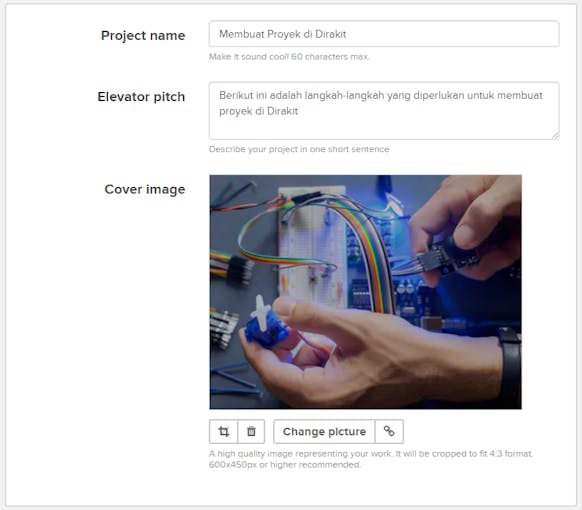Click inside the Elevator pitch text area

pos(384,111)
